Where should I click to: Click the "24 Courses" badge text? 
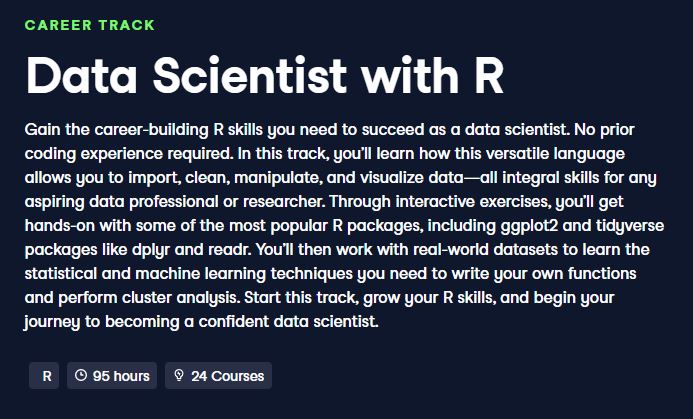point(227,376)
